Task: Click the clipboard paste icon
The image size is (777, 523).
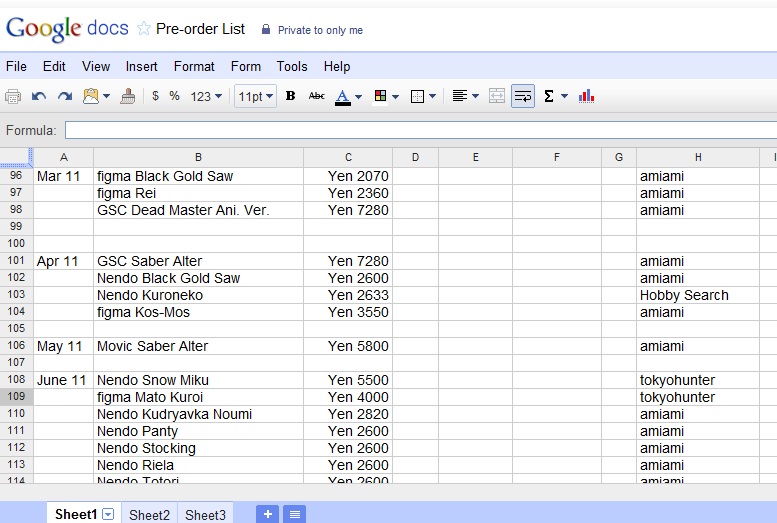Action: coord(91,96)
